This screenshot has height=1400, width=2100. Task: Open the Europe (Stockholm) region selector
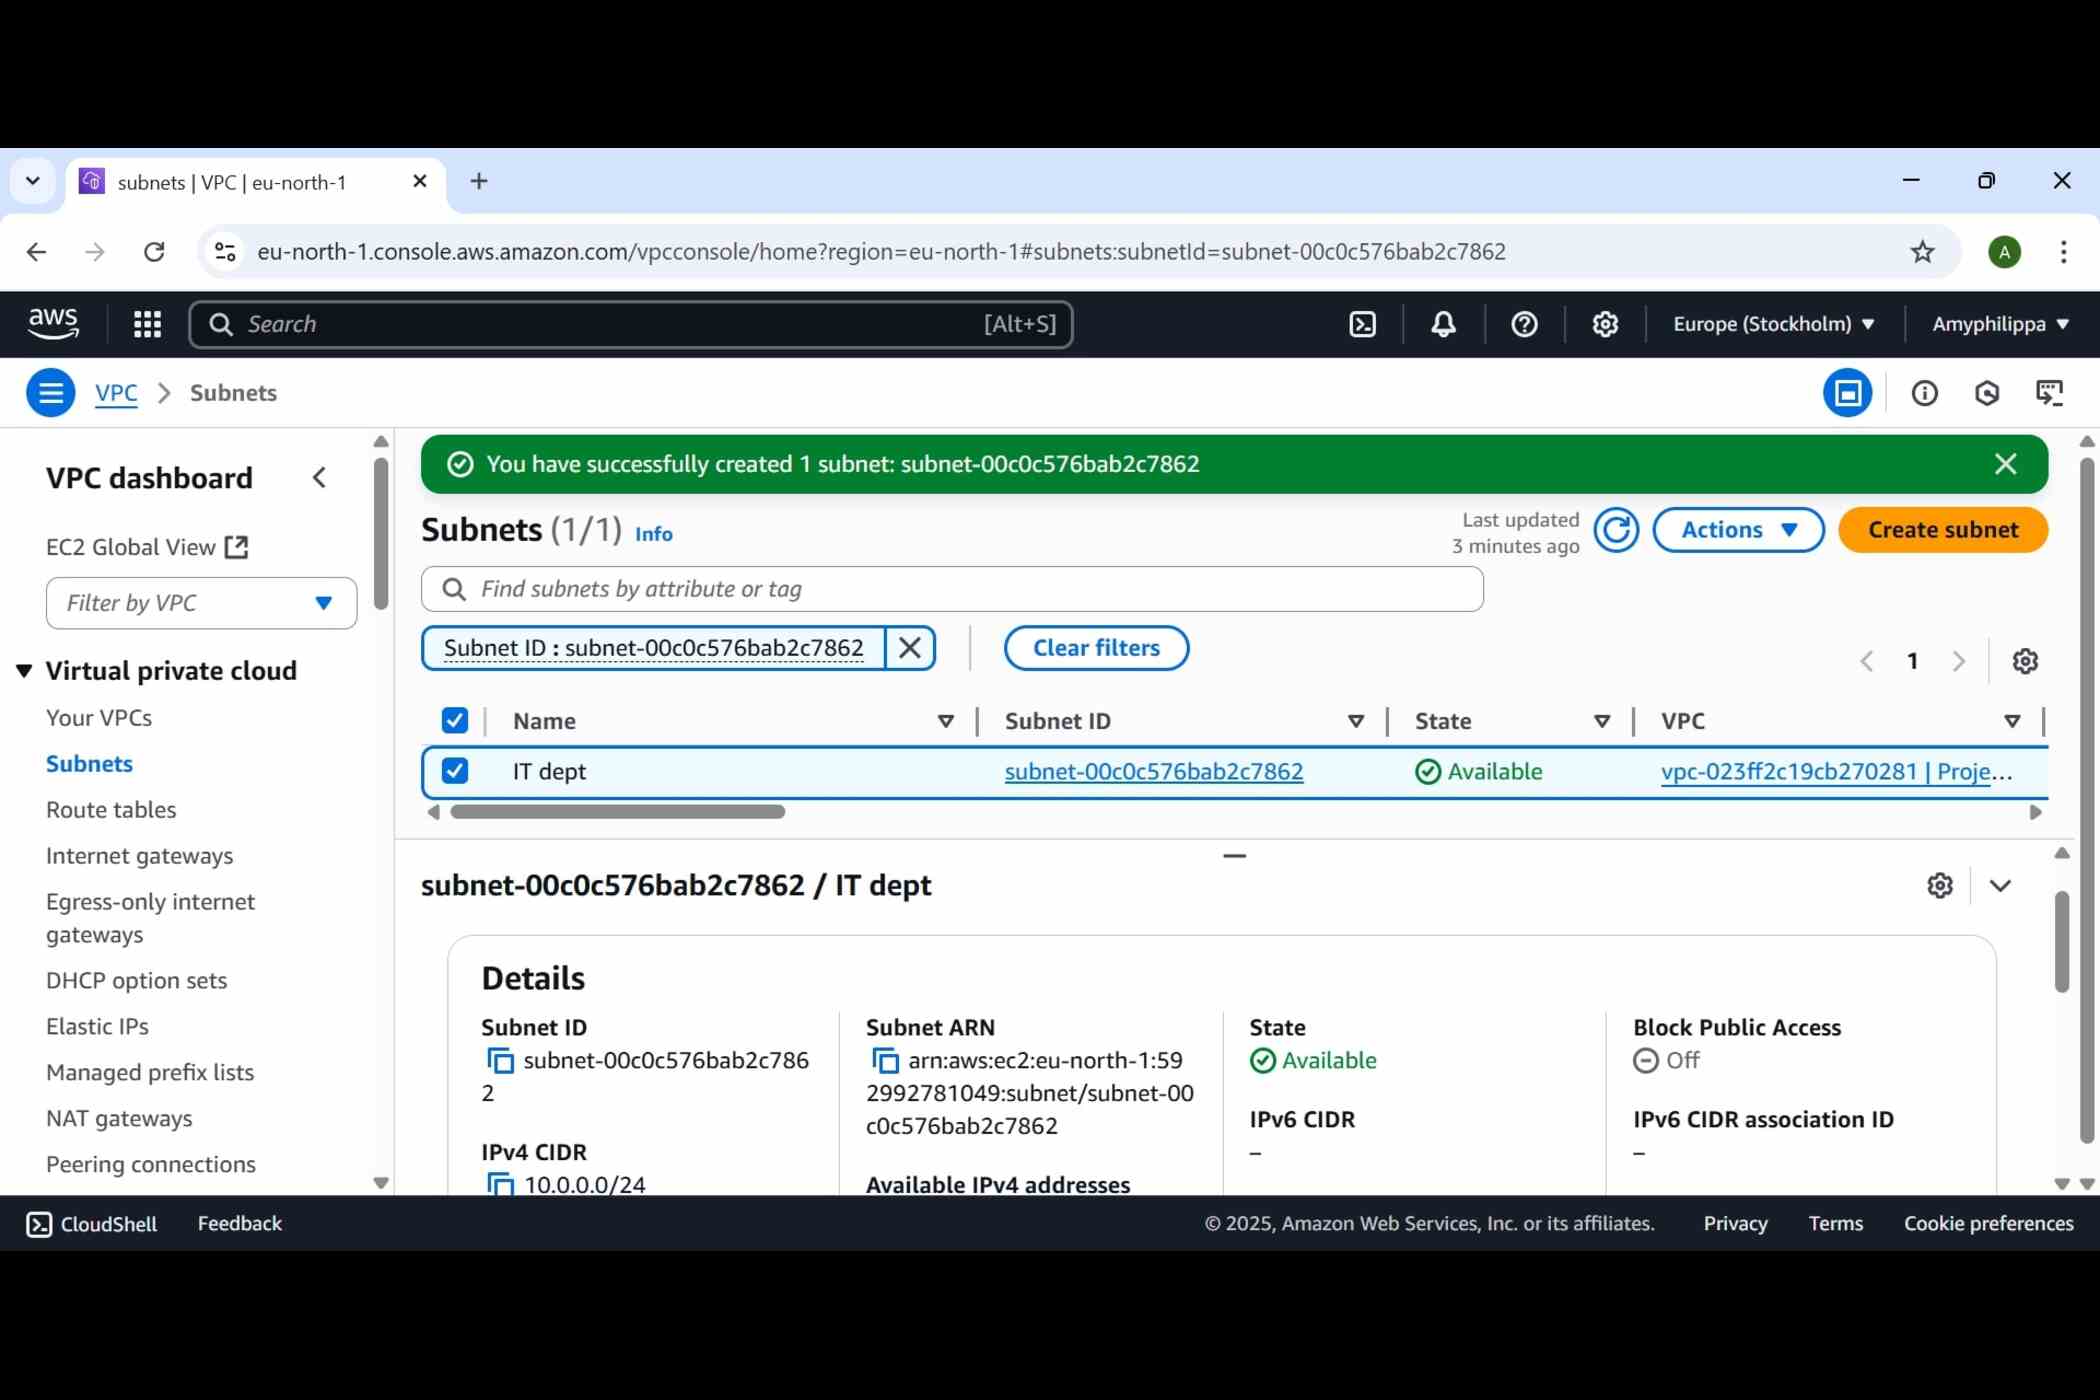point(1774,324)
